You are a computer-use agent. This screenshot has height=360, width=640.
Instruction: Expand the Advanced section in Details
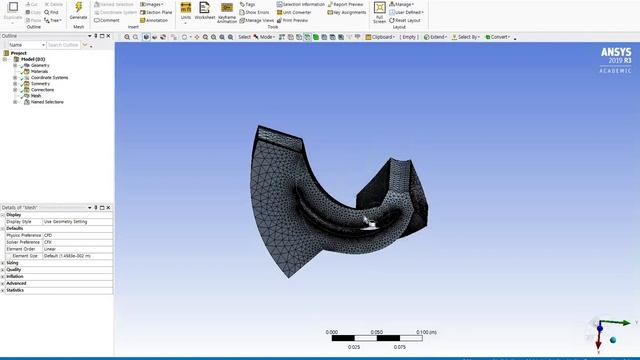click(x=3, y=283)
